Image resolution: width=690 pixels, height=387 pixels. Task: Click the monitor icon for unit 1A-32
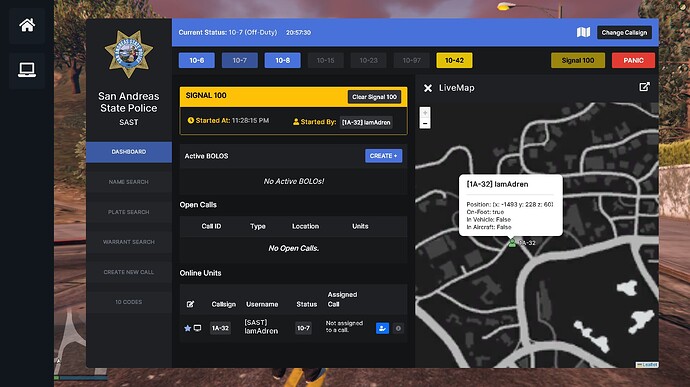198,328
